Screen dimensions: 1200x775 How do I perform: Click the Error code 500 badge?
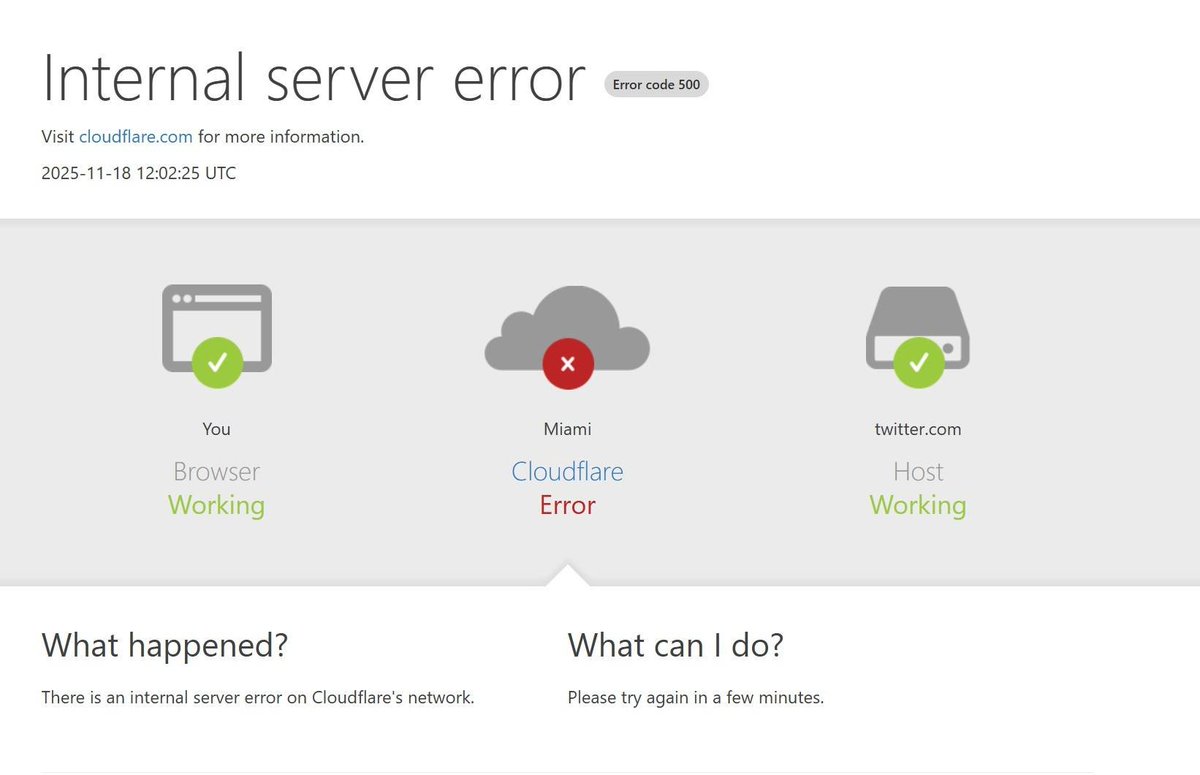pos(656,85)
